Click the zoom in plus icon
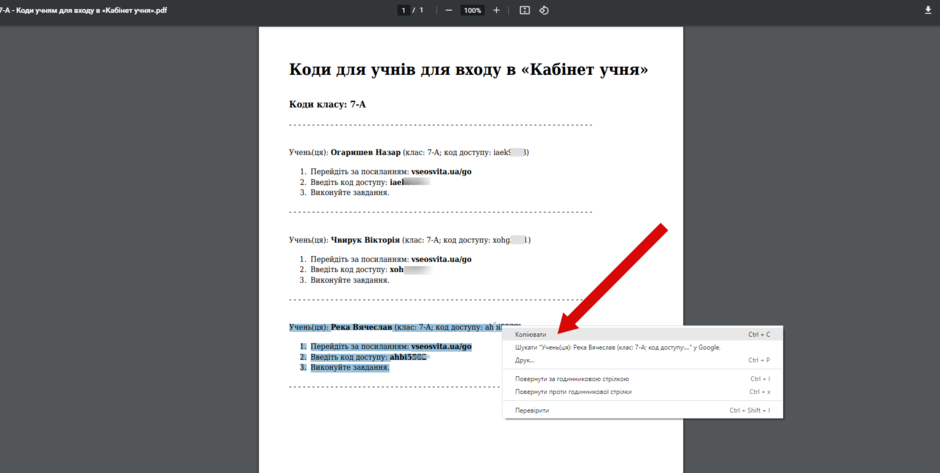 tap(496, 10)
